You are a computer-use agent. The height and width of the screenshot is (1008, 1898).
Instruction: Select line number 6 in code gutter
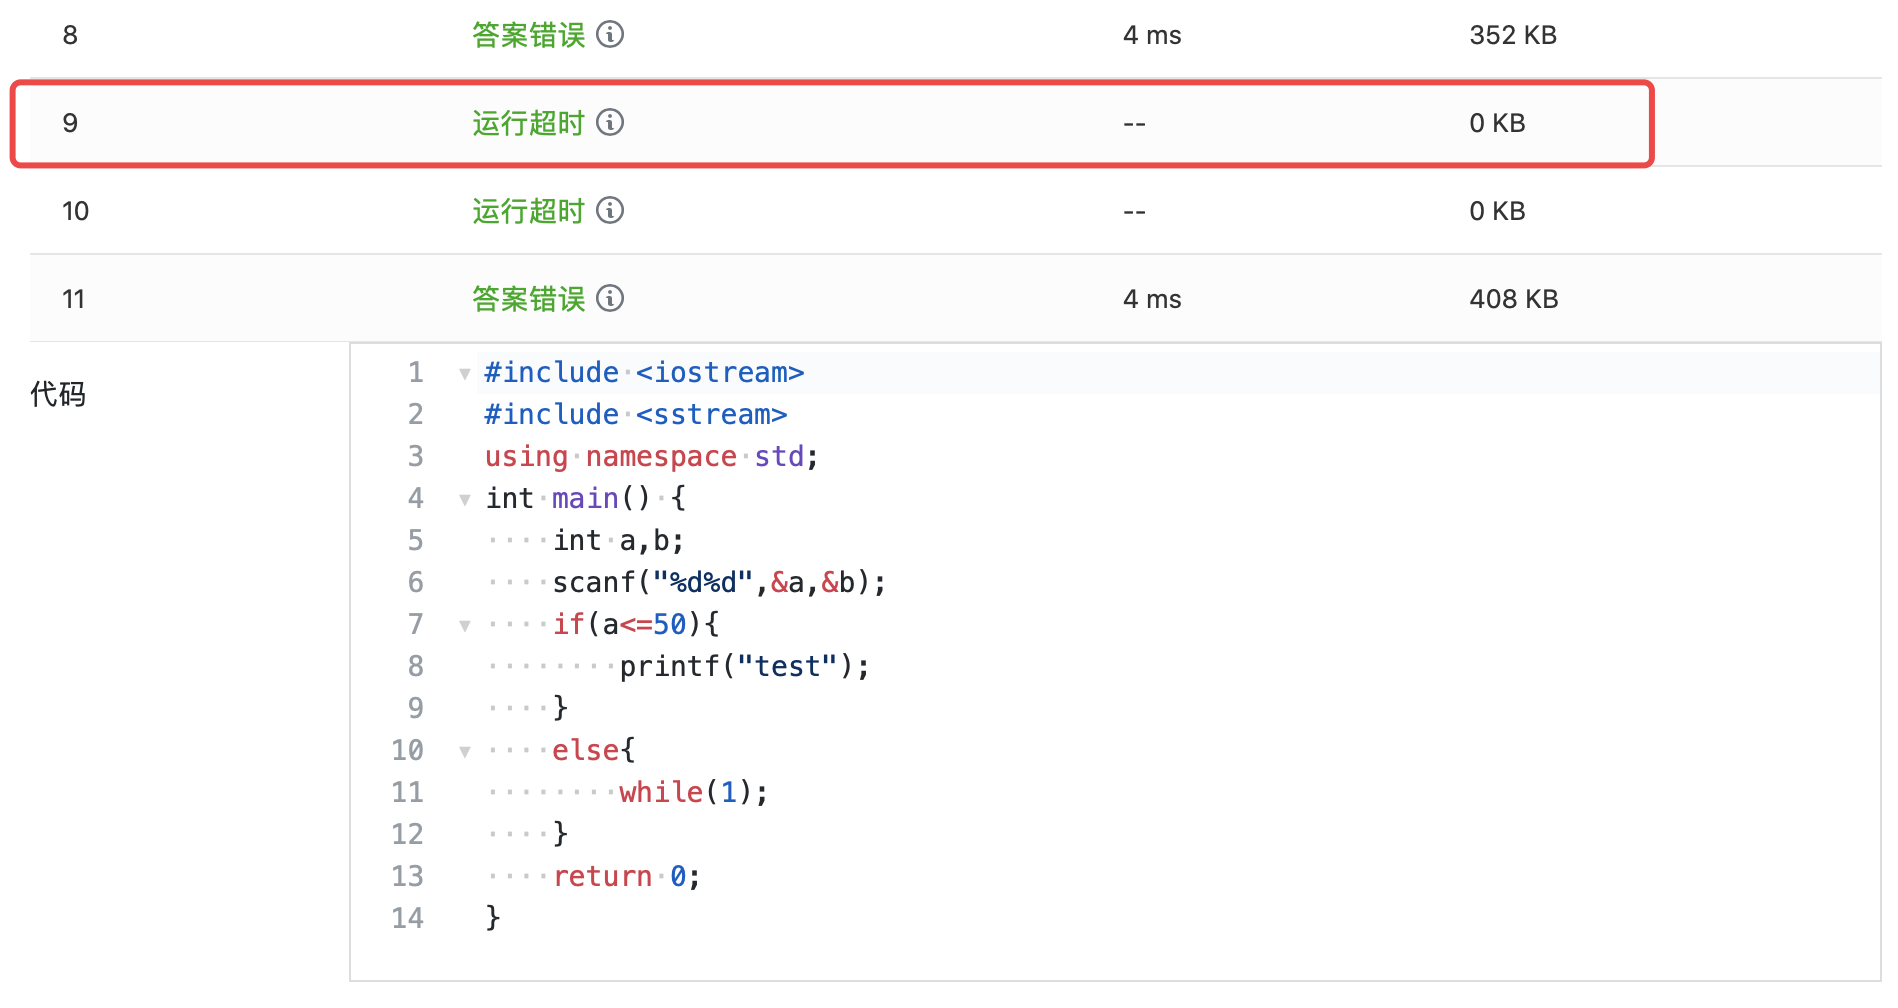[416, 582]
